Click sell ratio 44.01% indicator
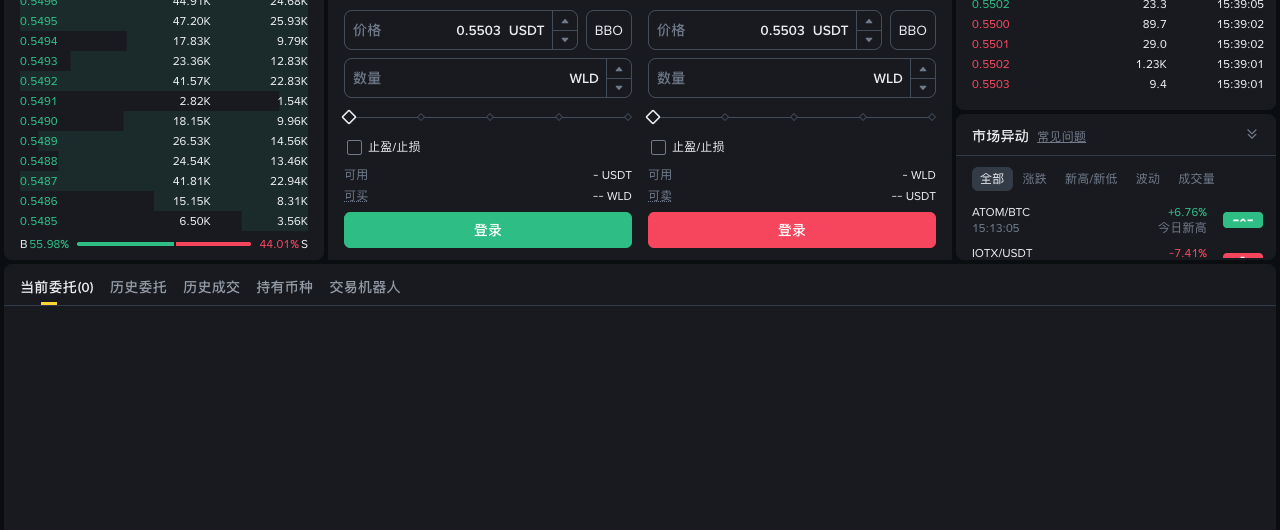 click(279, 244)
